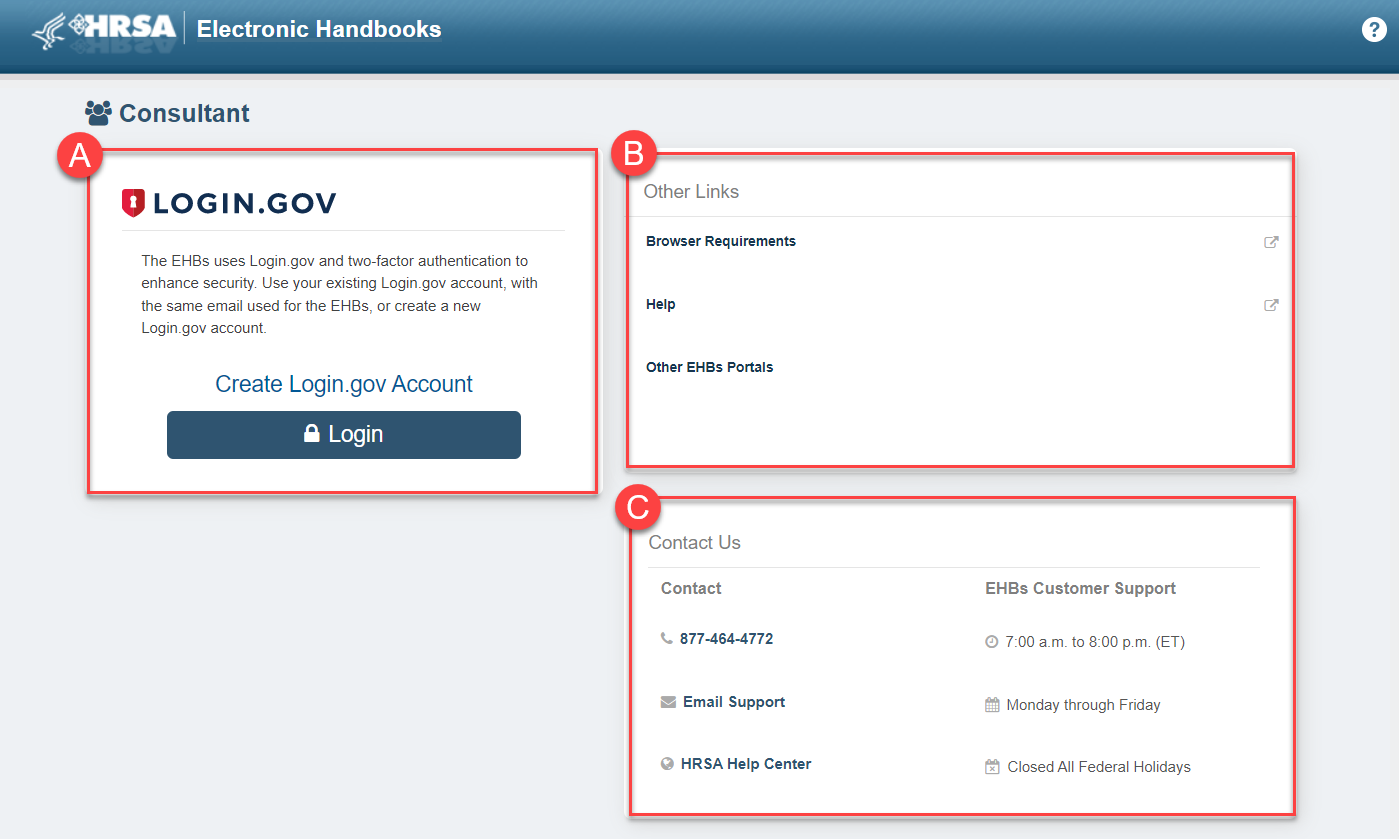Open Create Login.gov Account link
This screenshot has height=839, width=1399.
[x=344, y=384]
